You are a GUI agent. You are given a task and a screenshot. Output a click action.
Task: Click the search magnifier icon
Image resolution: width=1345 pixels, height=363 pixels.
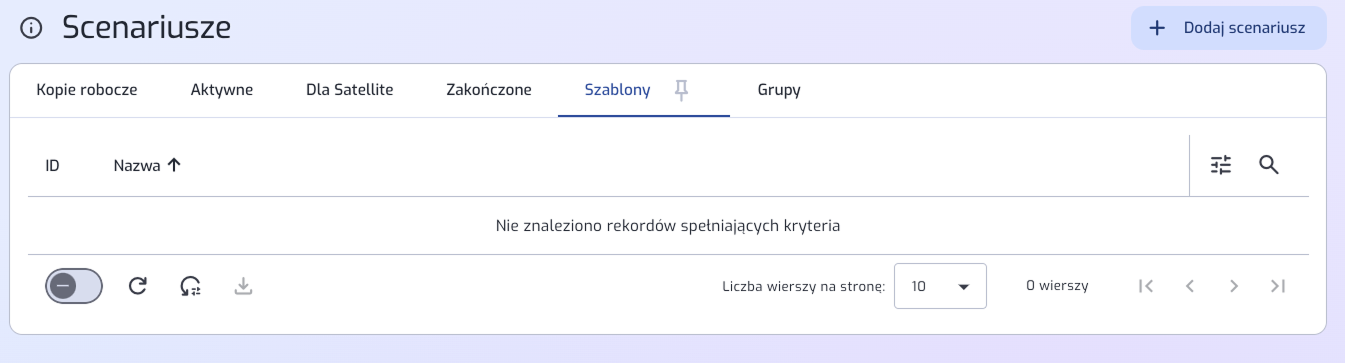1269,165
